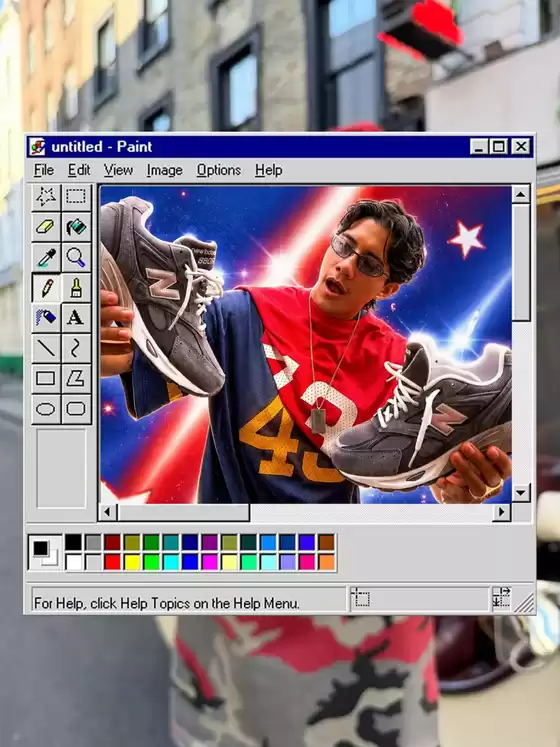The width and height of the screenshot is (560, 747).
Task: Select the Curve tool
Action: coord(76,348)
